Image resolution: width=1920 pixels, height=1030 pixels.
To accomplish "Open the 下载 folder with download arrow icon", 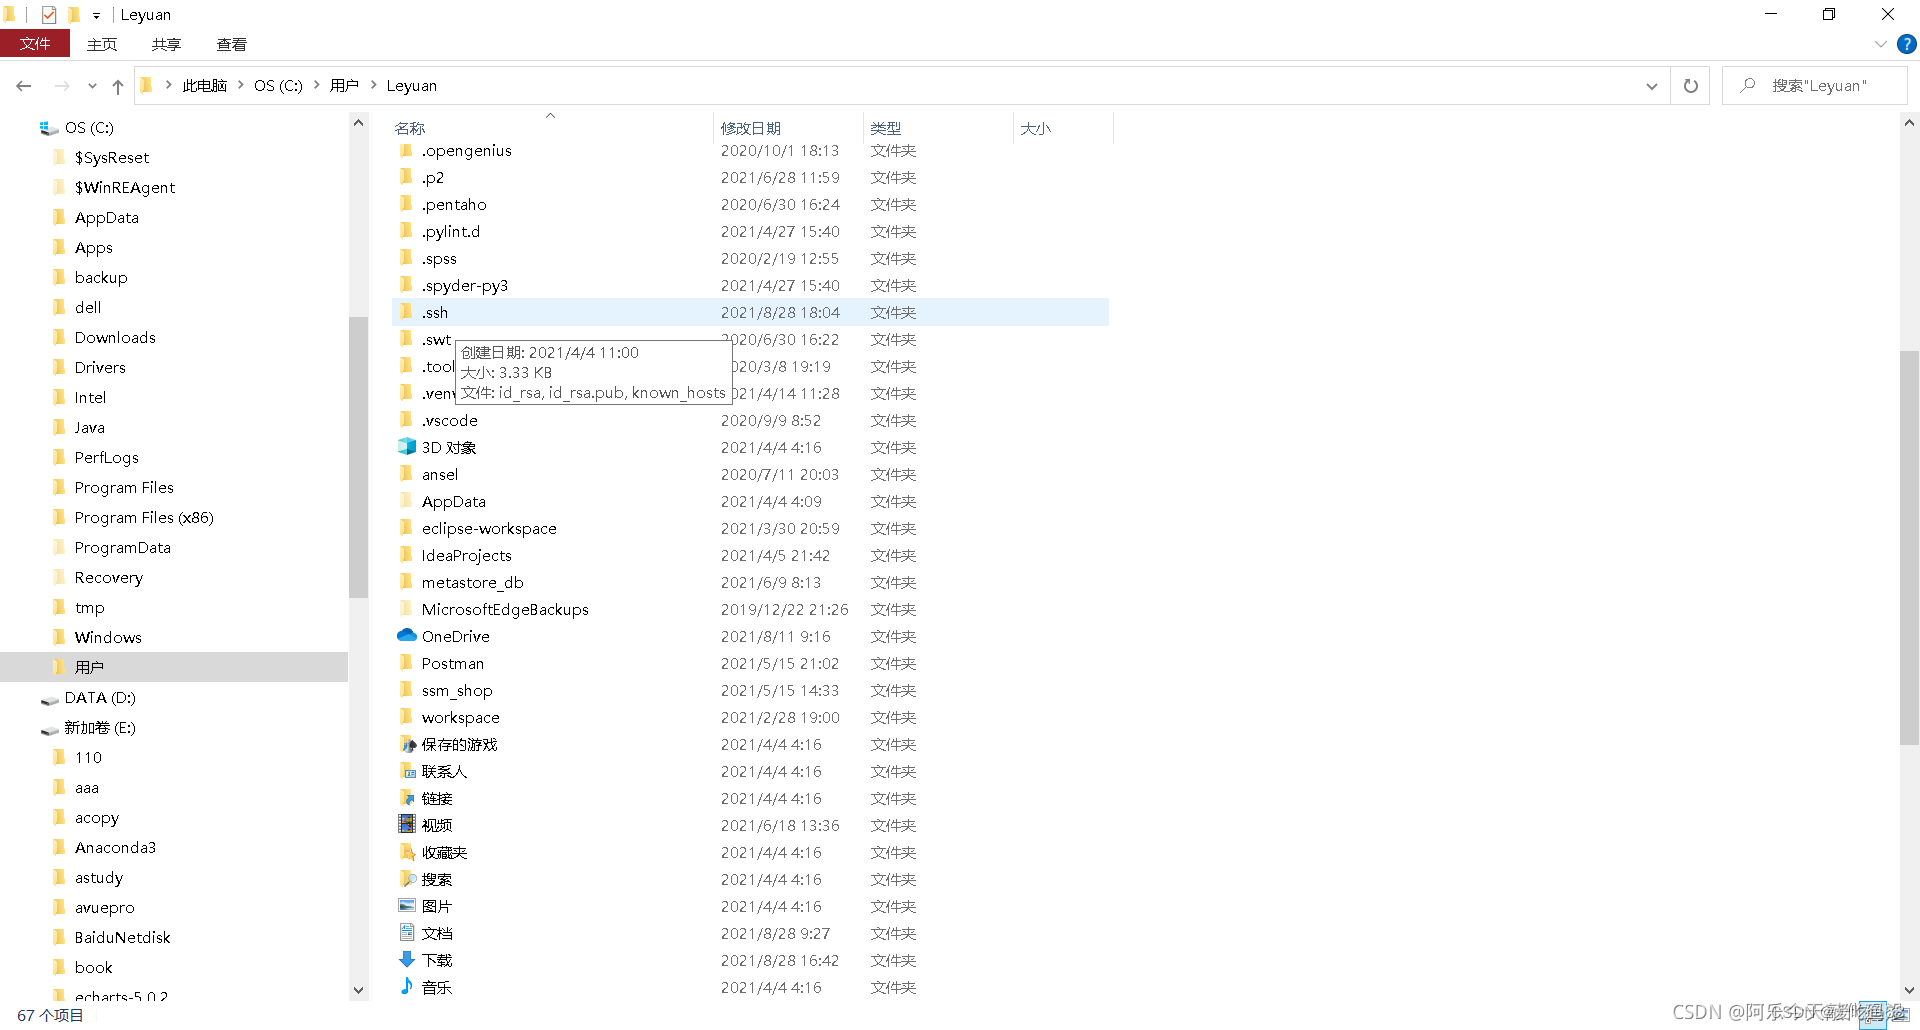I will (x=437, y=960).
